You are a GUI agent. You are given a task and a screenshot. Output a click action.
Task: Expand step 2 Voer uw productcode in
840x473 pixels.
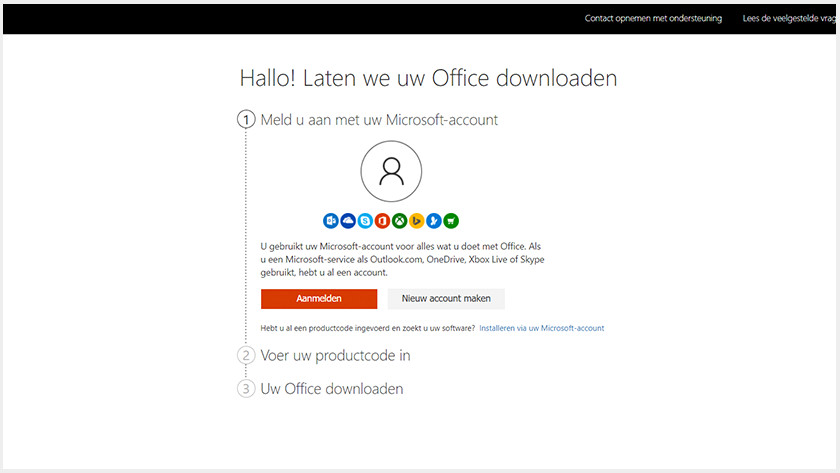point(335,356)
